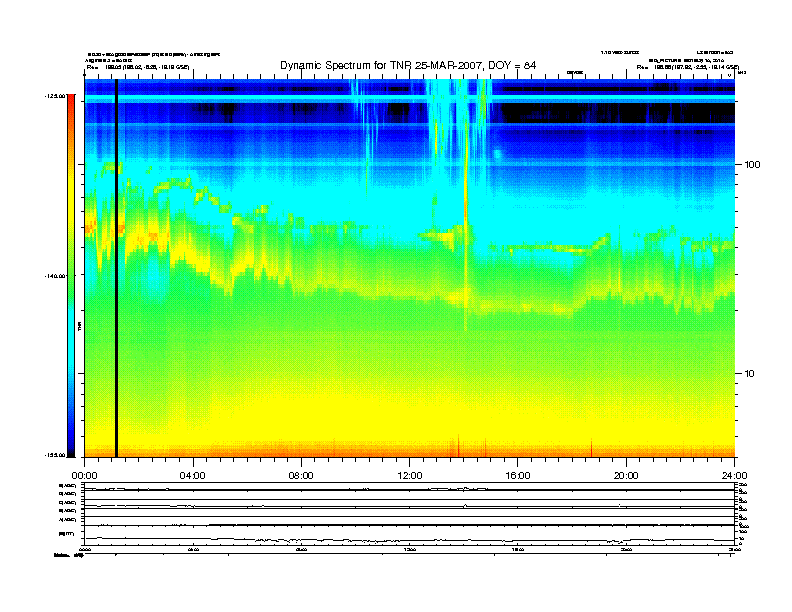The width and height of the screenshot is (792, 612).
Task: Click the 08:00 time axis label
Action: (301, 476)
